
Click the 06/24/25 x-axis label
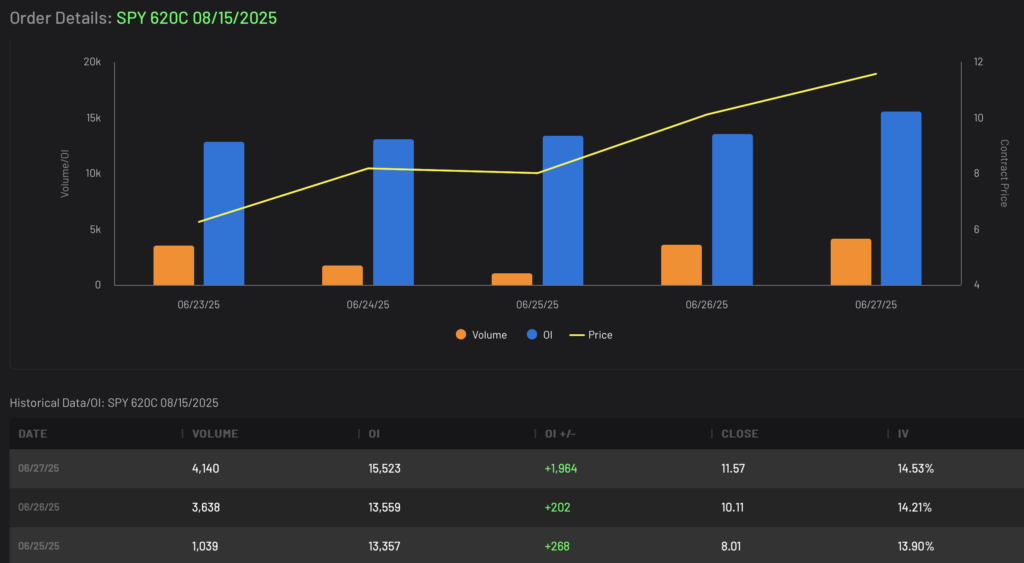tap(368, 304)
